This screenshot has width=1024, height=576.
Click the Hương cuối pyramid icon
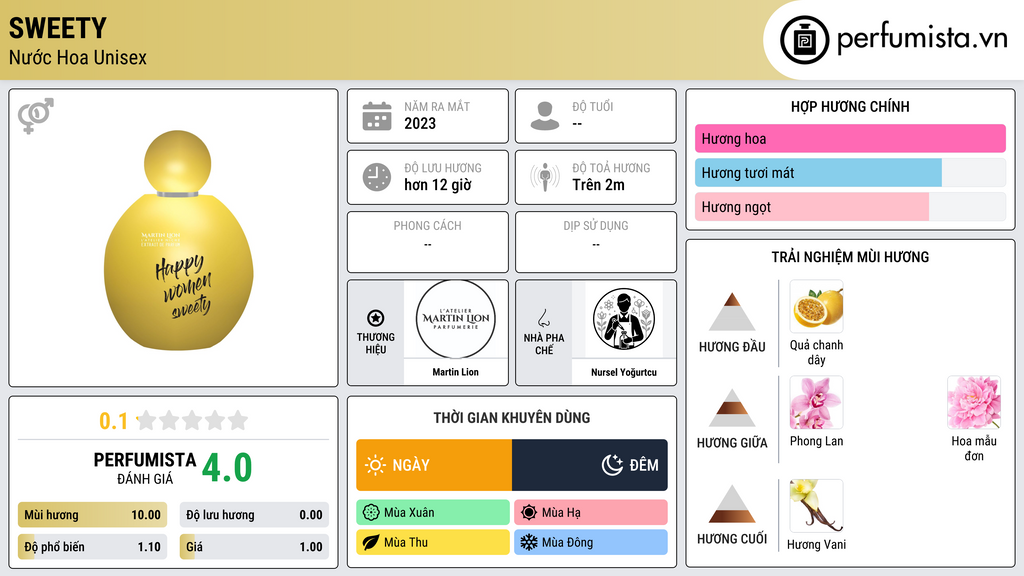(732, 504)
